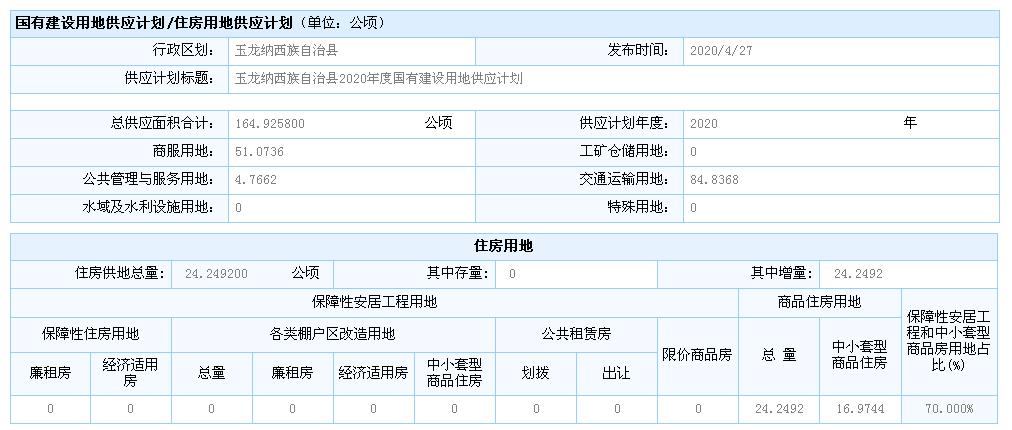1012x430 pixels.
Task: Click the housing total value 24.249200
Action: click(216, 274)
